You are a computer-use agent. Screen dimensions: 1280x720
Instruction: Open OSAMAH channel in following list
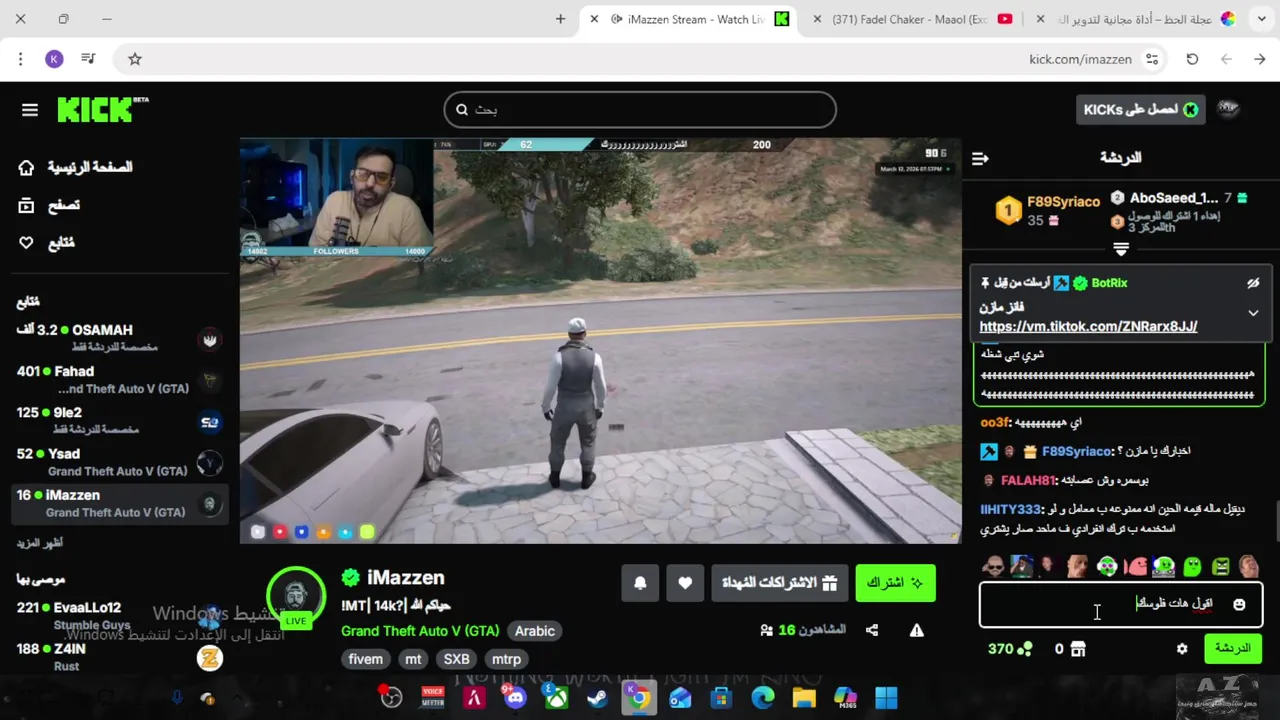coord(120,338)
